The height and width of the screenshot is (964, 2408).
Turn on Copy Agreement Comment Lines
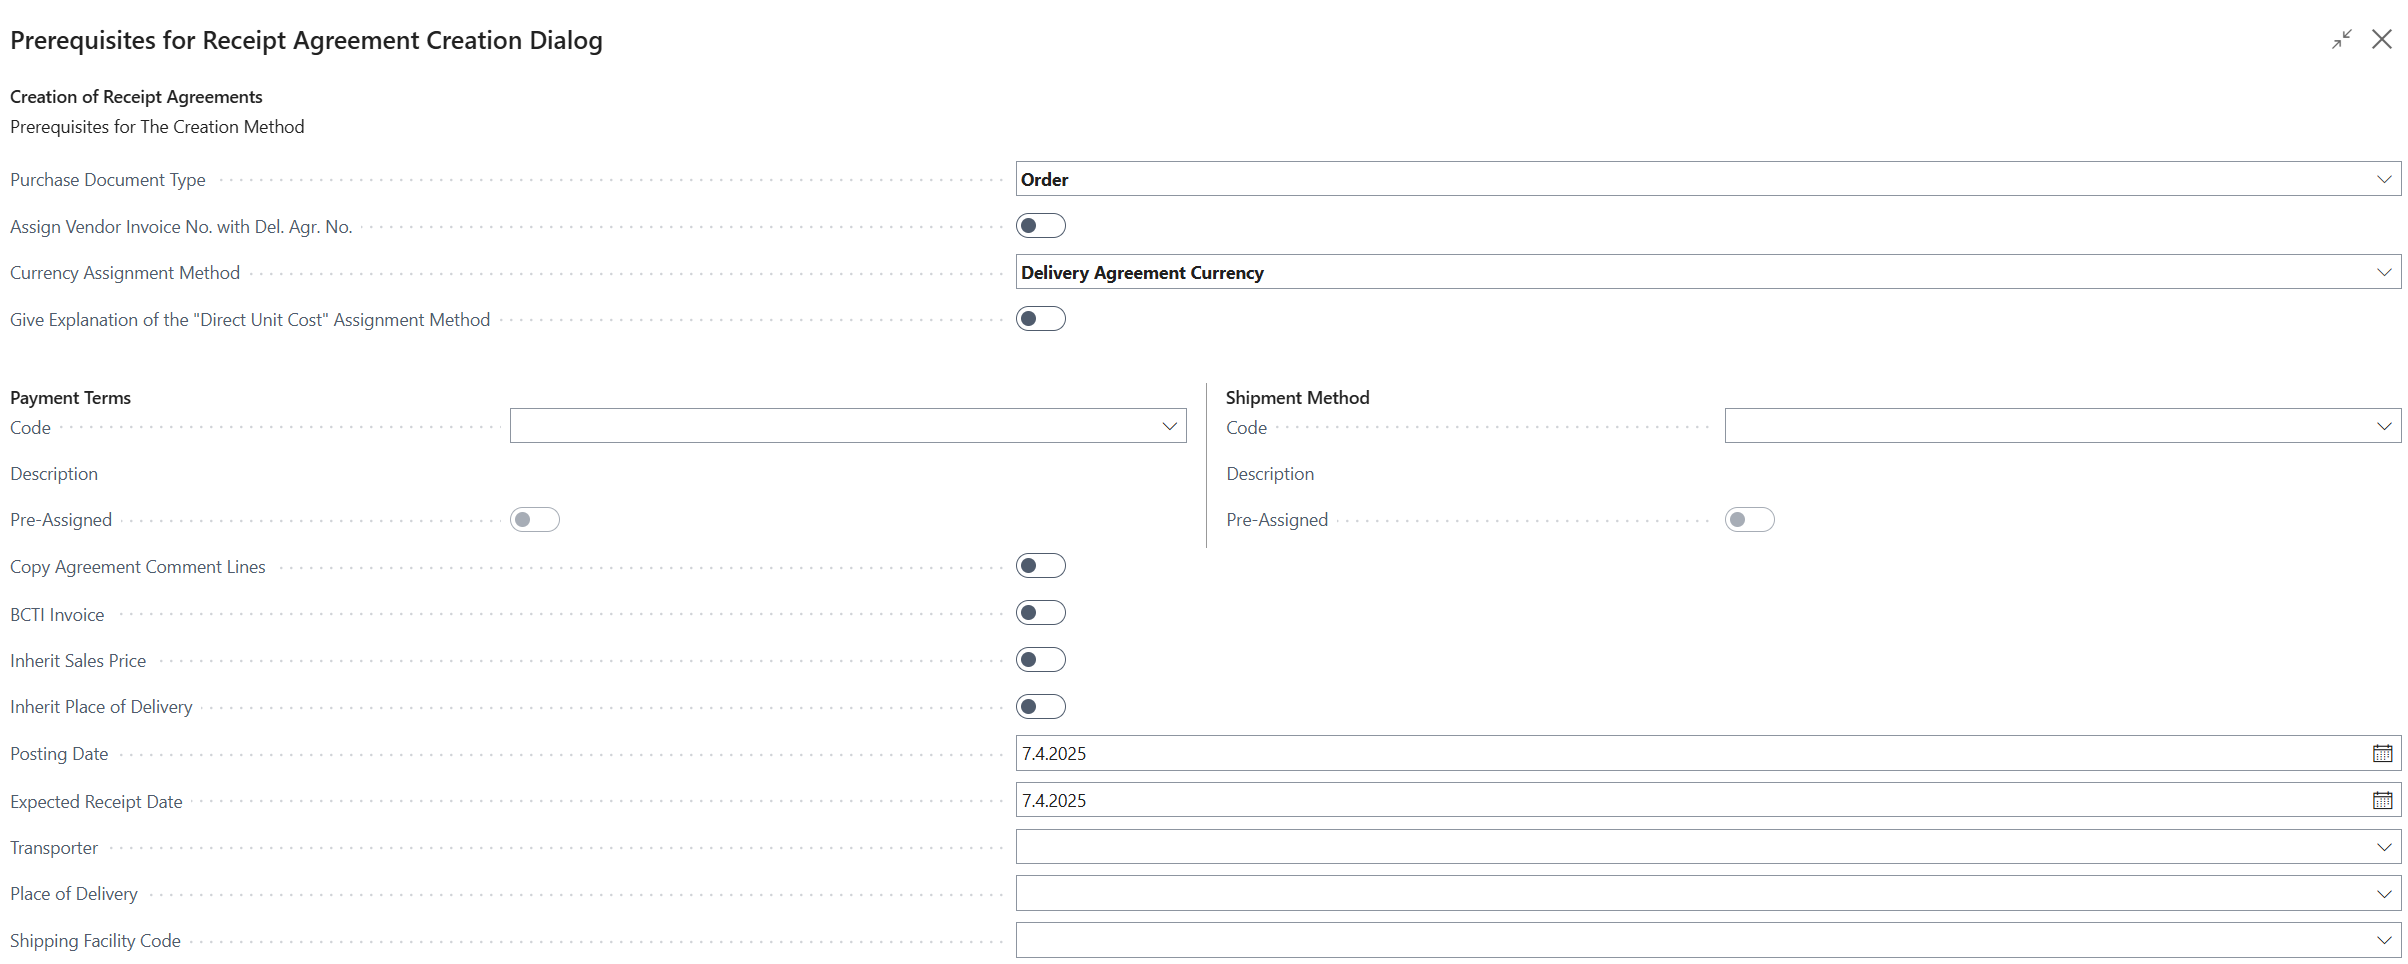click(1040, 566)
